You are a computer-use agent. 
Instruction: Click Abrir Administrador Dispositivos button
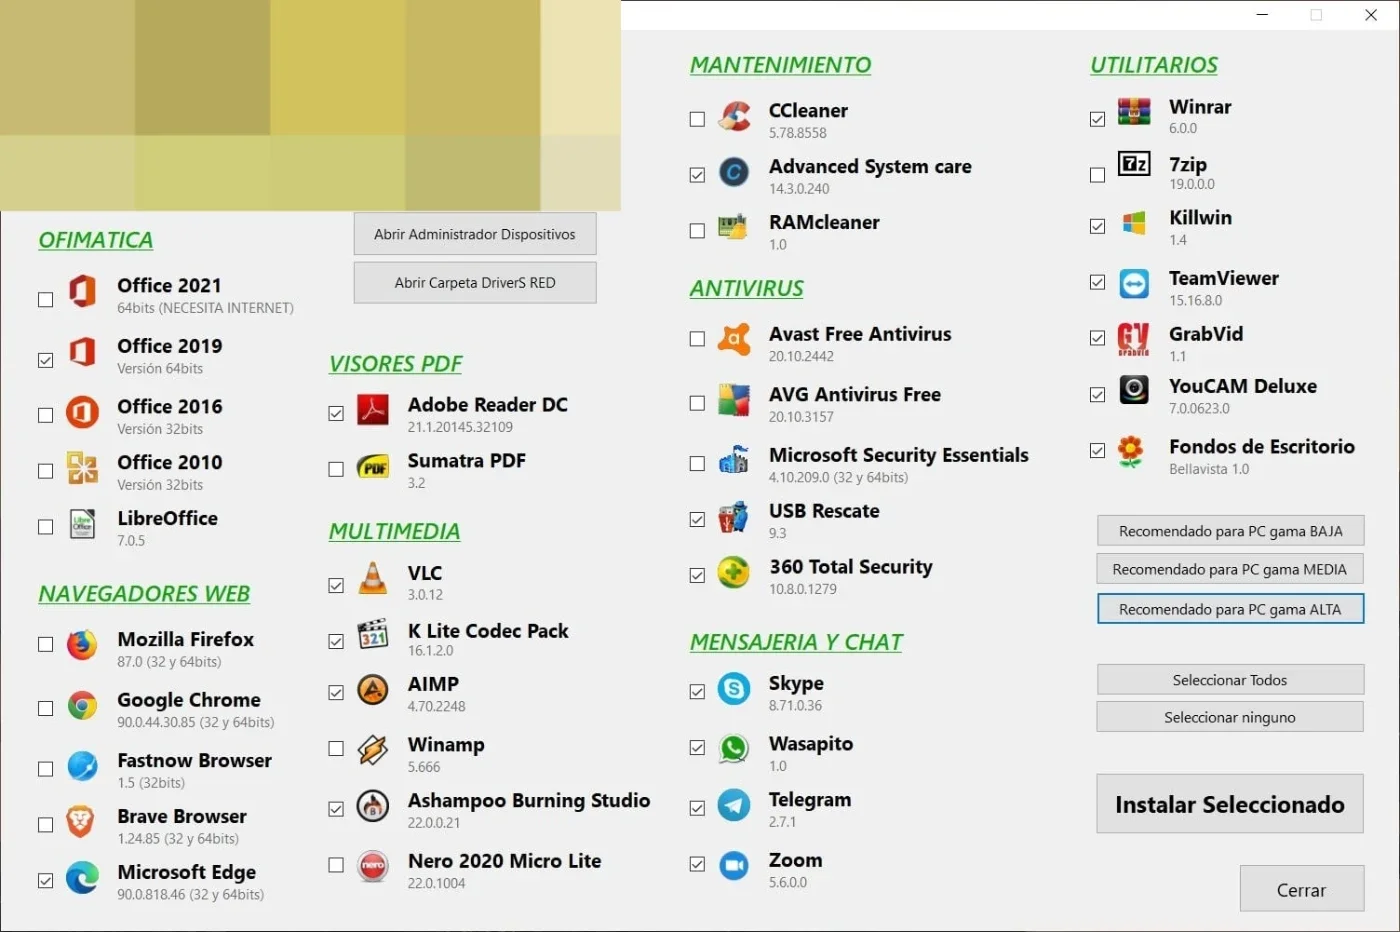click(475, 234)
